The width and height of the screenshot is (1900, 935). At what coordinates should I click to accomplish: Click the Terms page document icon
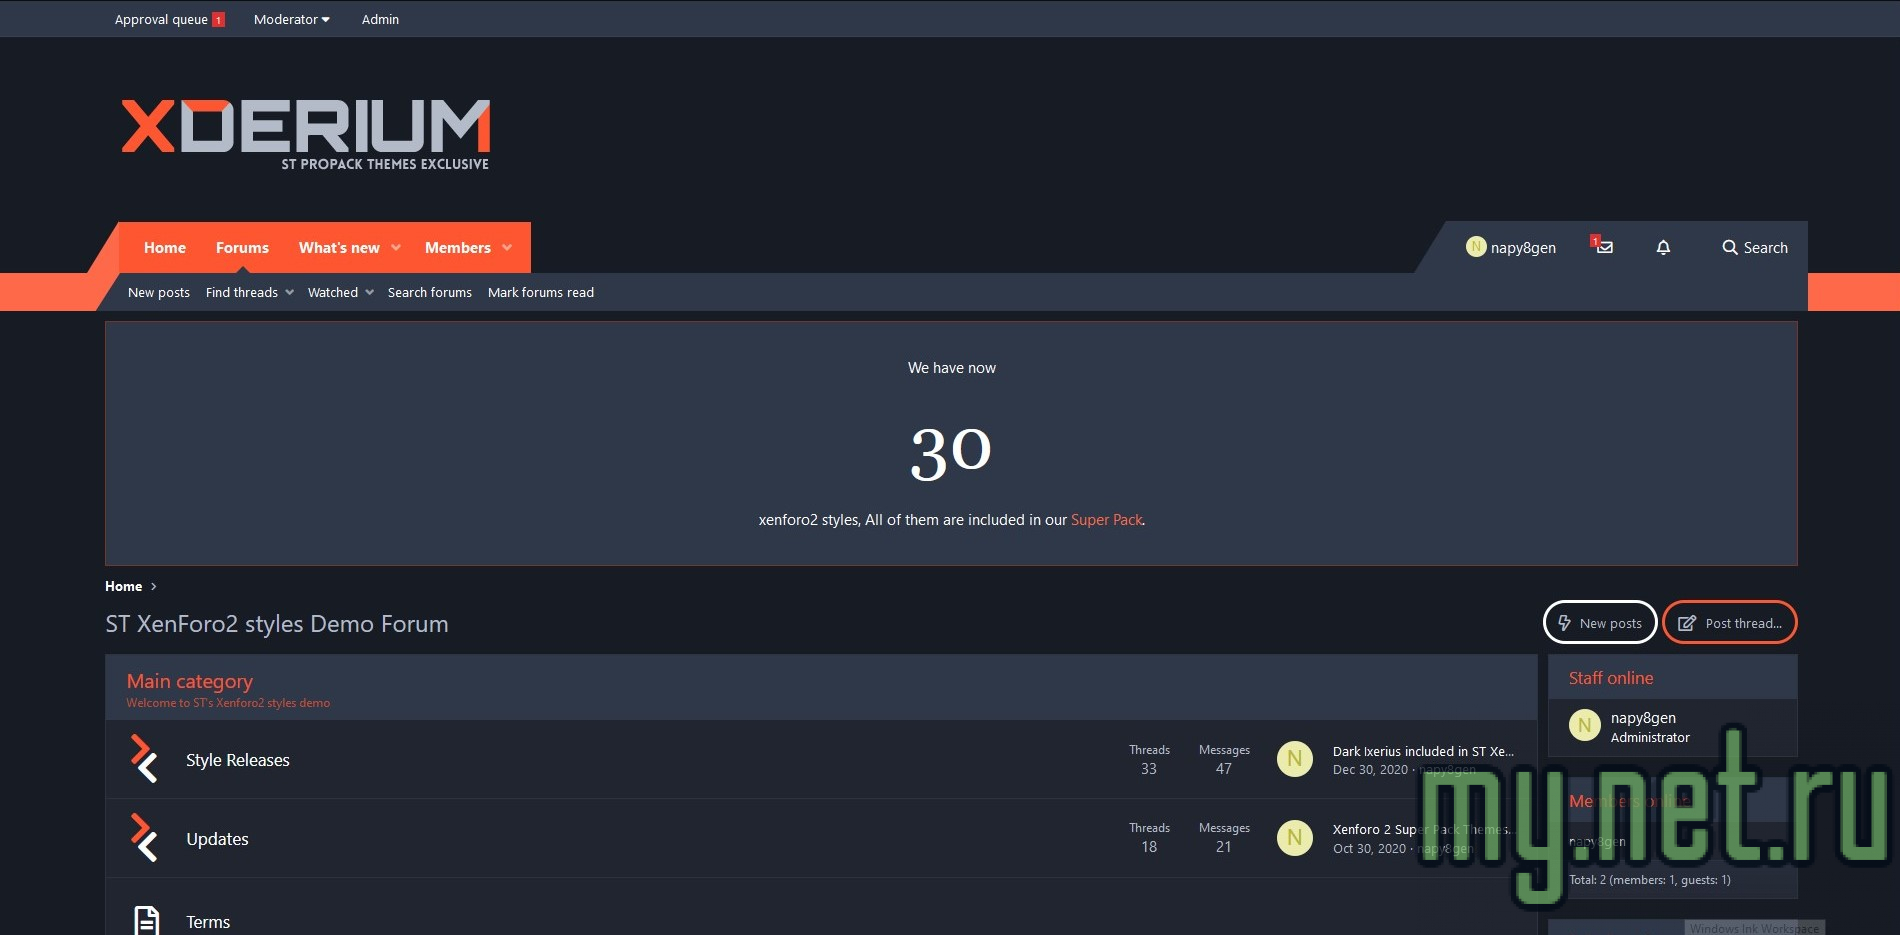coord(146,920)
